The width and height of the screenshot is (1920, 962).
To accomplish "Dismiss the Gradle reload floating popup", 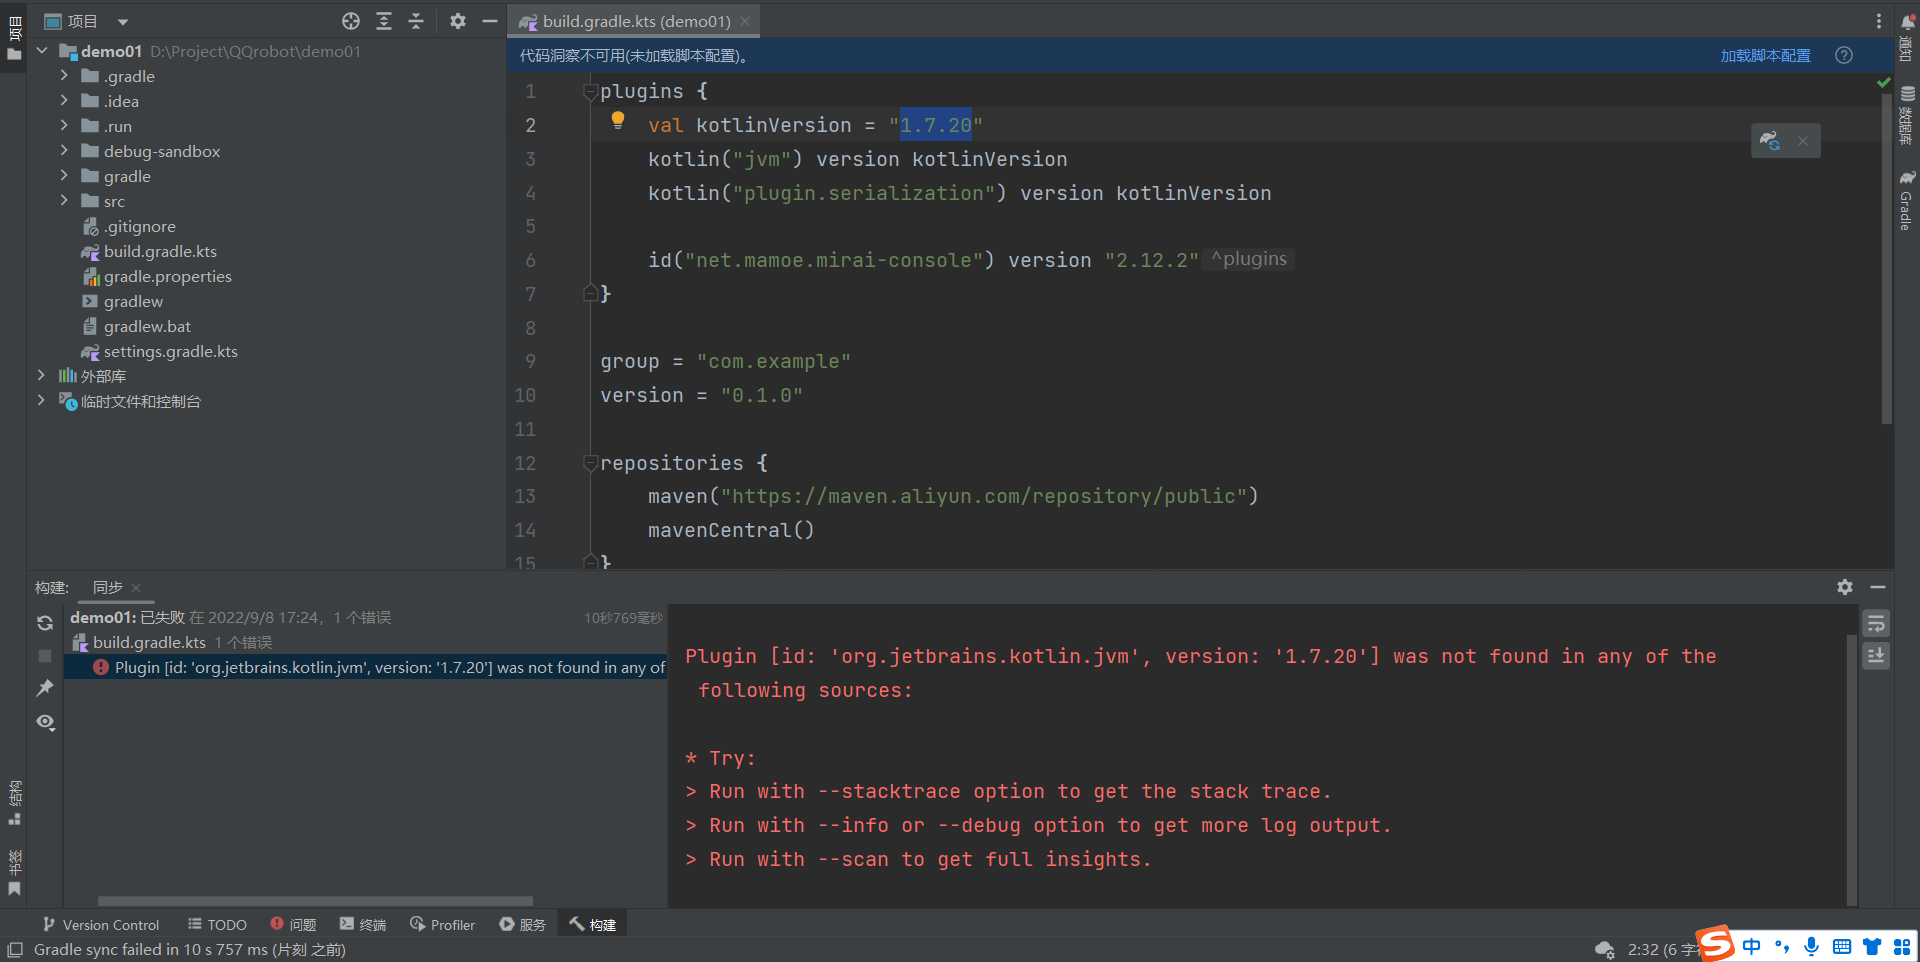I will (1803, 141).
